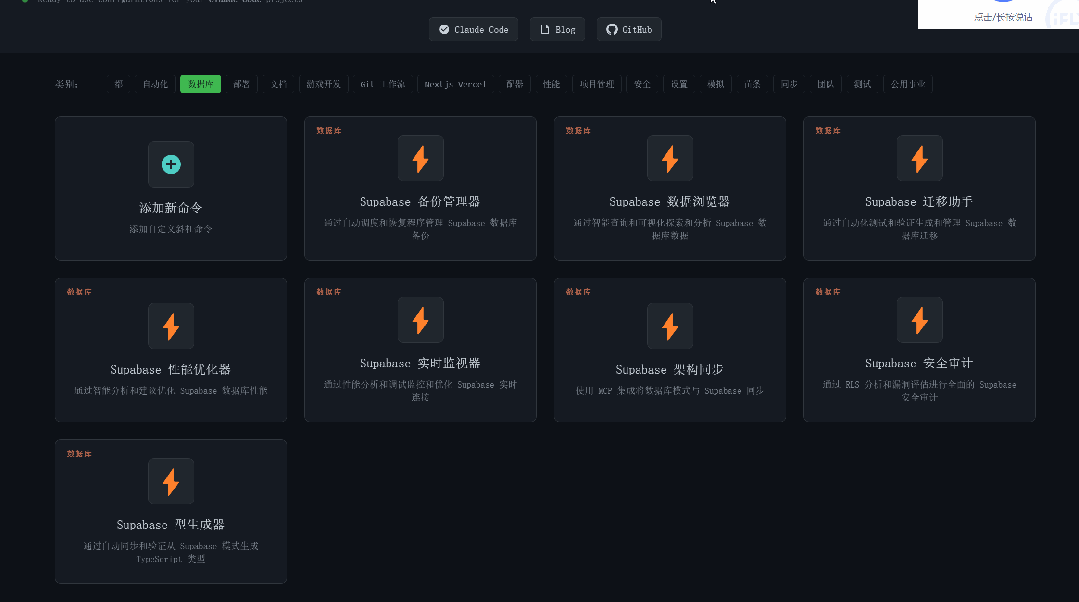Viewport: 1079px width, 602px height.
Task: Click the 数据库 tag on the 迁移助手 card
Action: click(x=828, y=131)
